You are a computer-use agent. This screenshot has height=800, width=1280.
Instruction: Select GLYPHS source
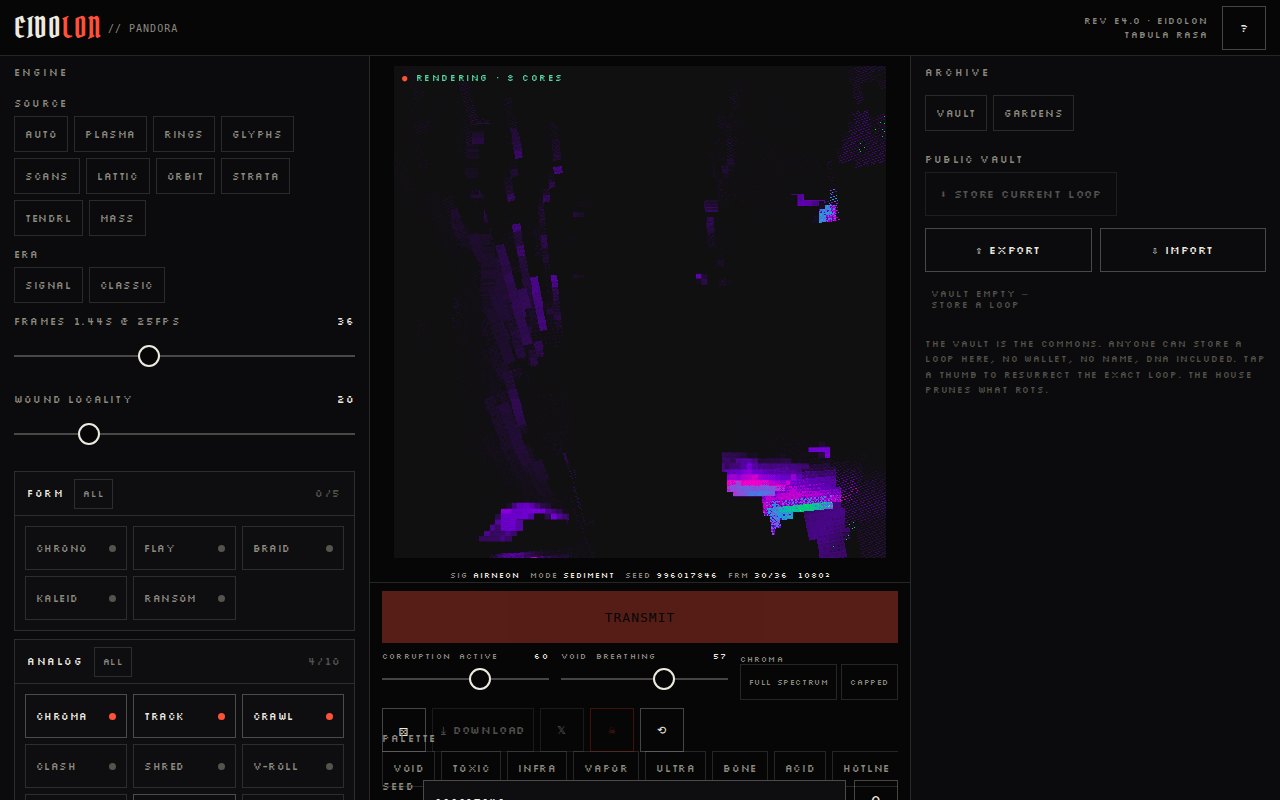tap(257, 134)
